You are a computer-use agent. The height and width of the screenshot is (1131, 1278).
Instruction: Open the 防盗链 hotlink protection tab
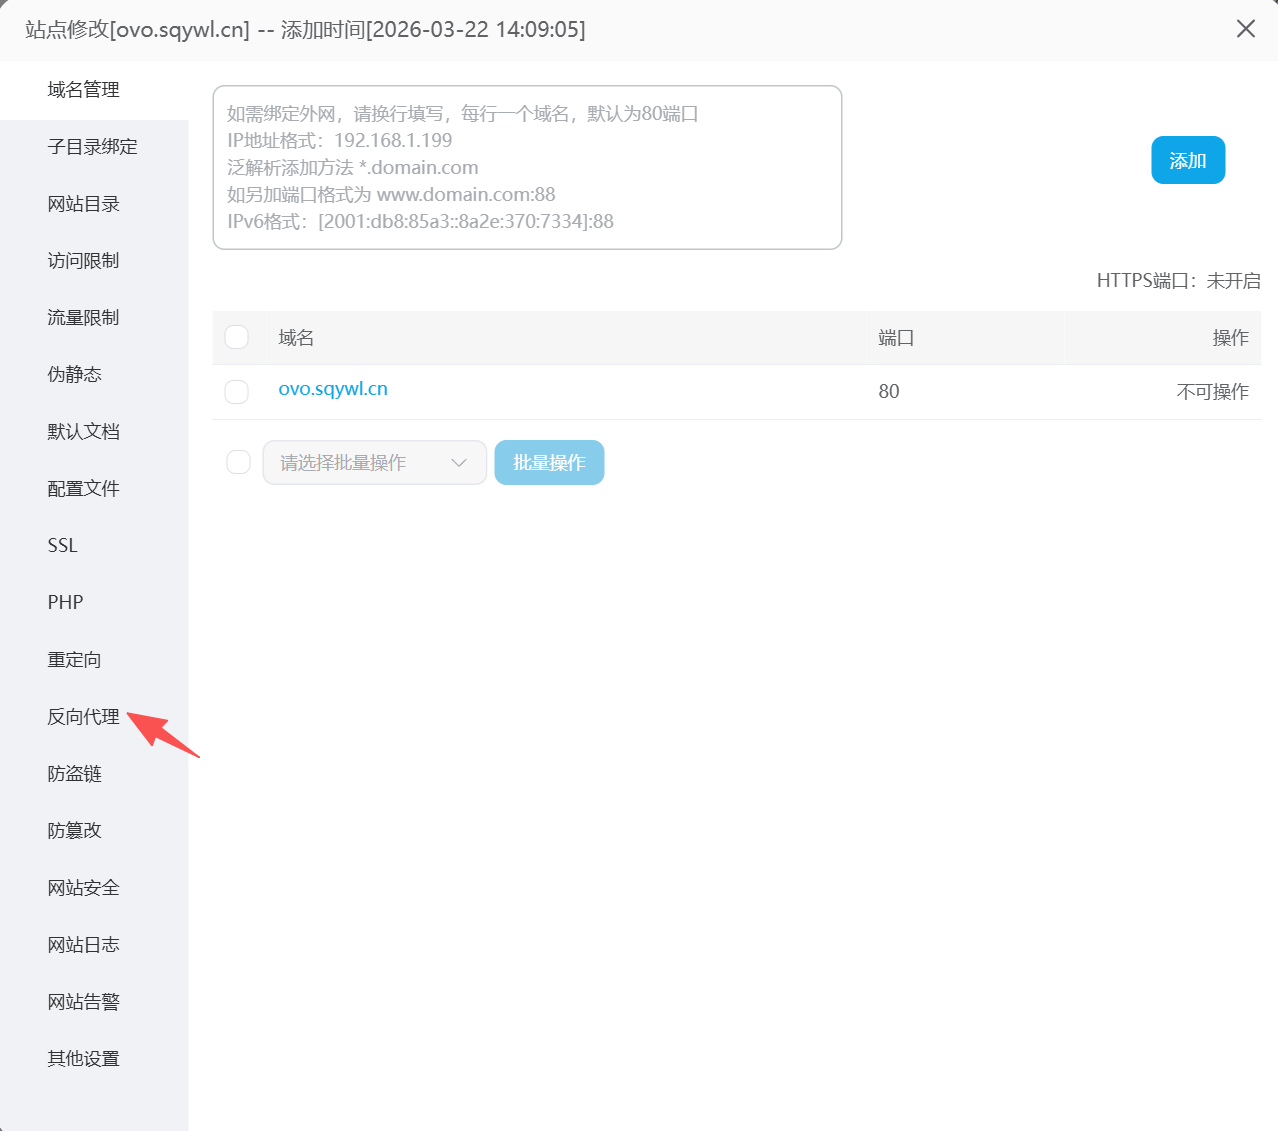pyautogui.click(x=74, y=774)
